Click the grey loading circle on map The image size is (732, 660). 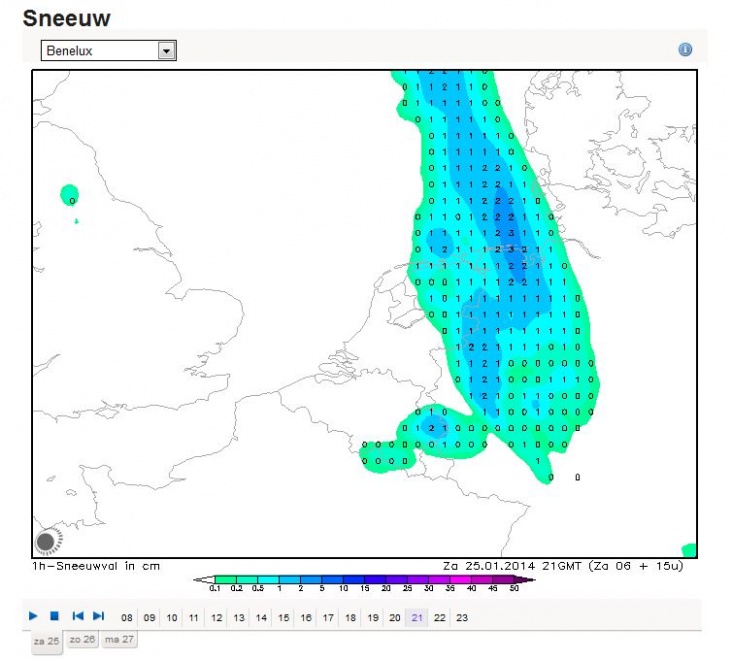[x=47, y=541]
